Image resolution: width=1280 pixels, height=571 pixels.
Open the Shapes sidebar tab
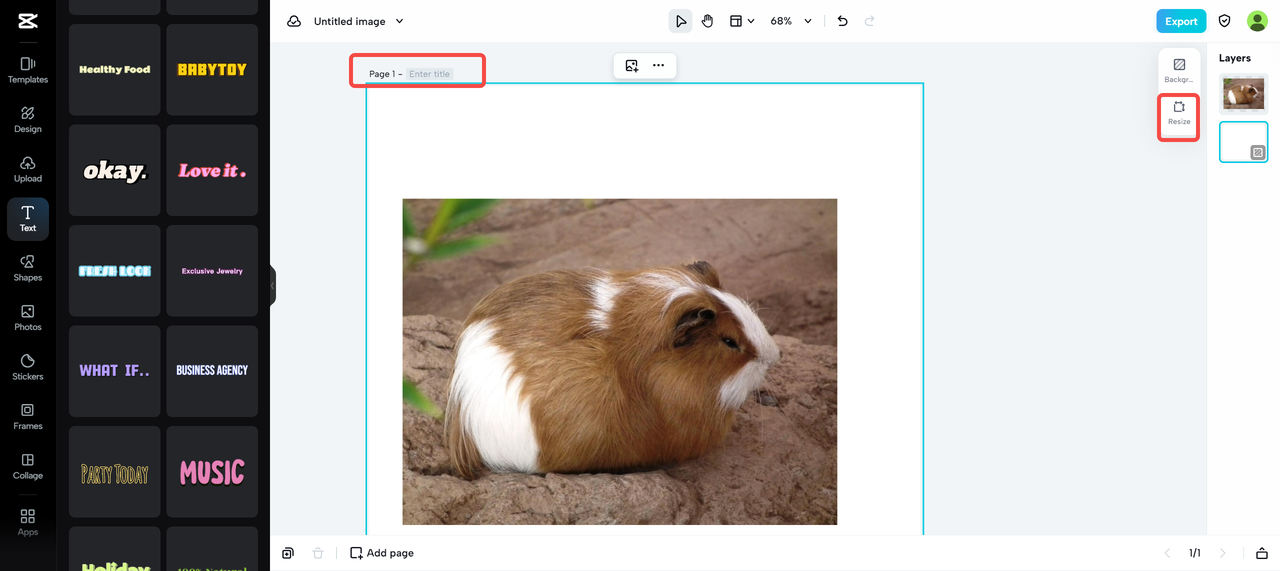pos(28,268)
